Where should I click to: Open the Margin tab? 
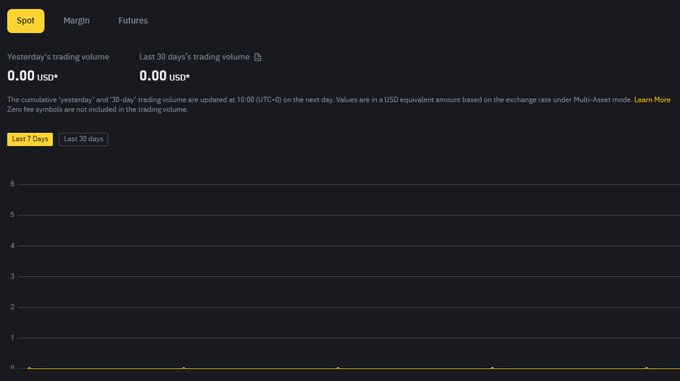pyautogui.click(x=76, y=21)
